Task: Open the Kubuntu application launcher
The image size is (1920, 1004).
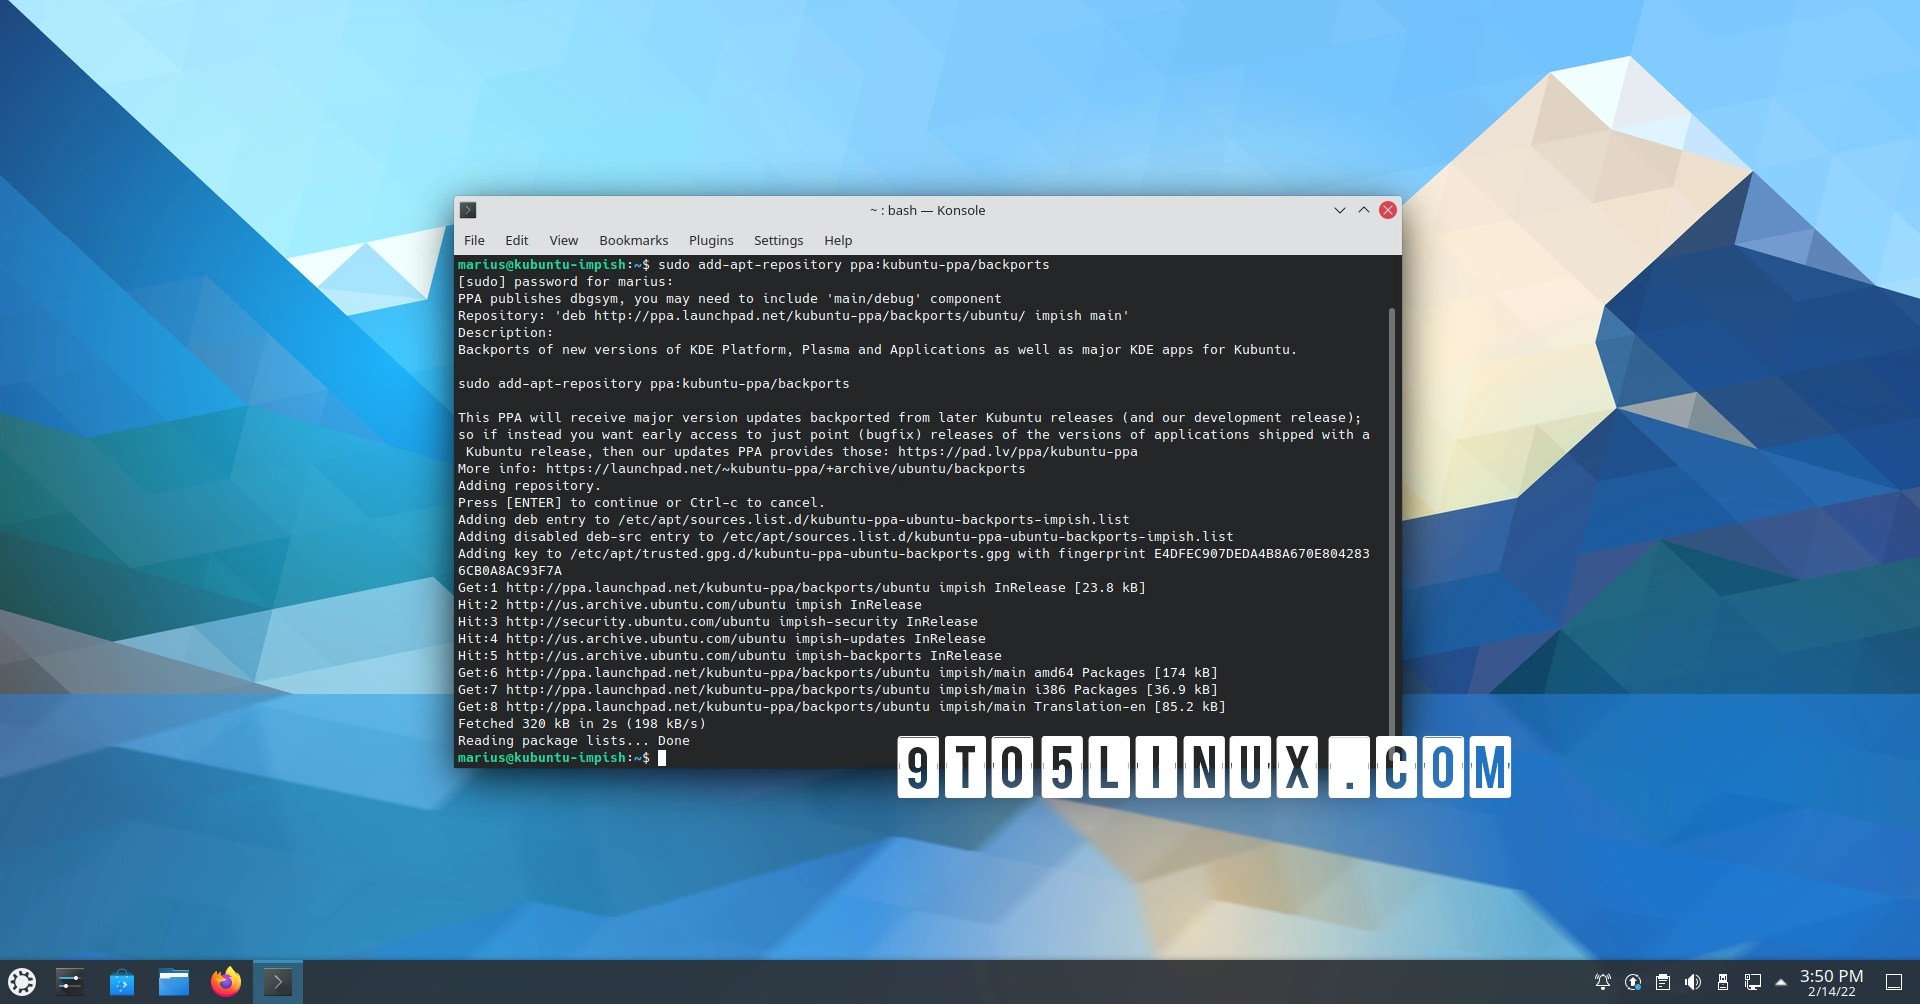Action: click(x=22, y=982)
